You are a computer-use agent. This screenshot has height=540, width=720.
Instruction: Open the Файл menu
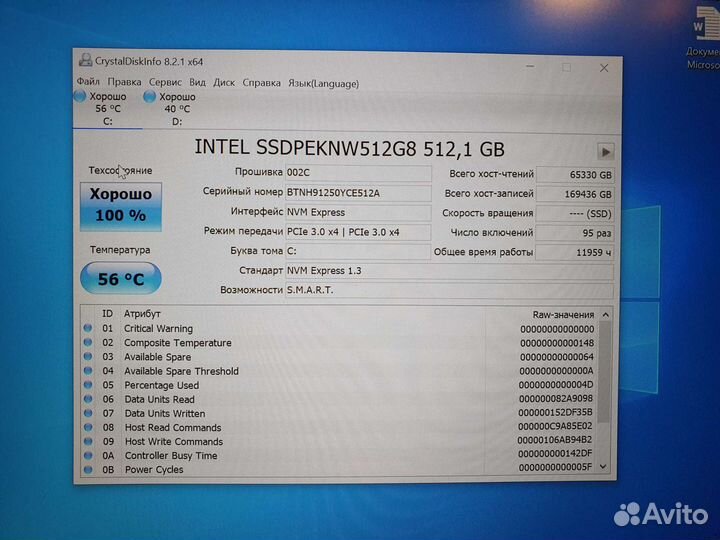tap(88, 81)
